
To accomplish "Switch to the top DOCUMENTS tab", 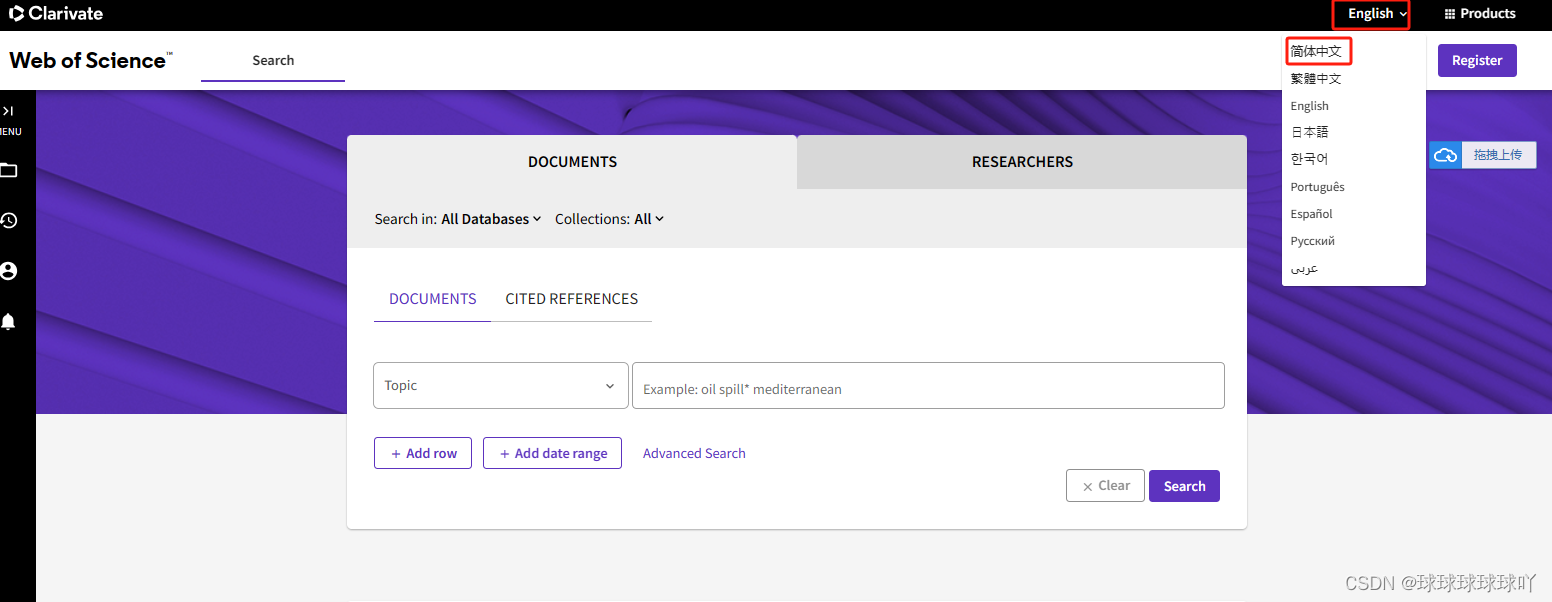I will (x=572, y=162).
